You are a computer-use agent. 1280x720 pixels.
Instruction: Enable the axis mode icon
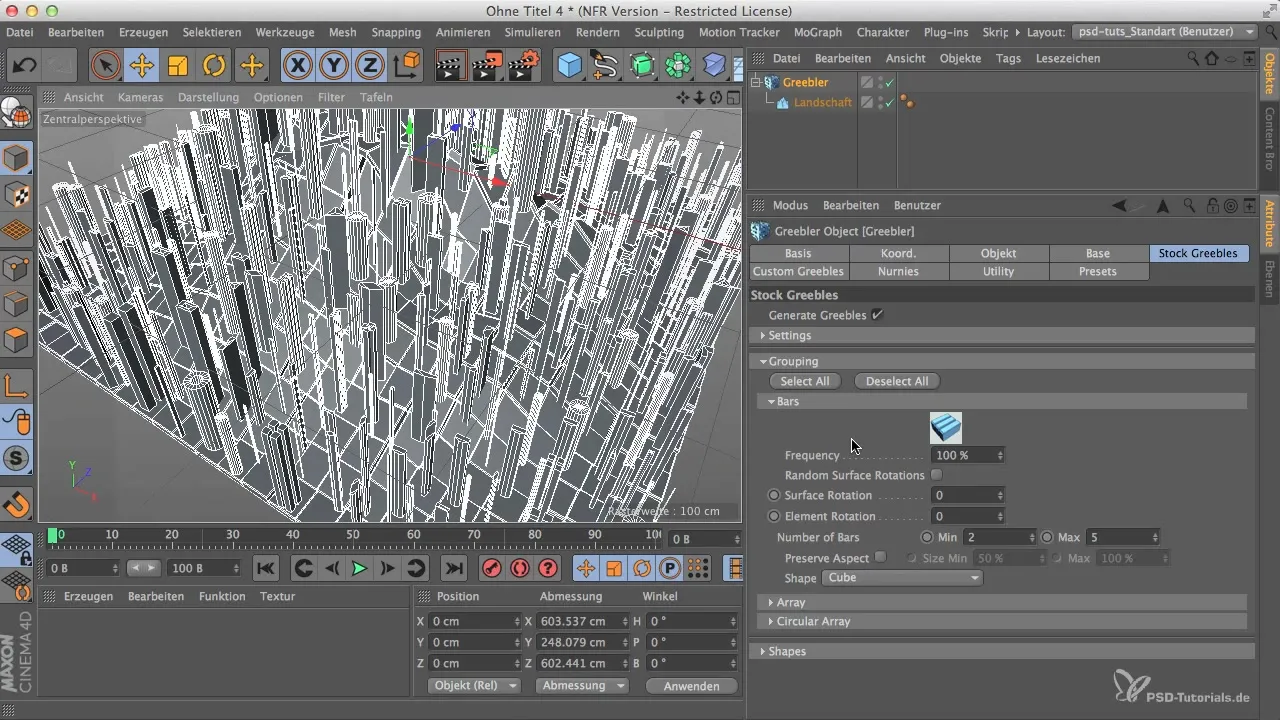click(x=18, y=386)
